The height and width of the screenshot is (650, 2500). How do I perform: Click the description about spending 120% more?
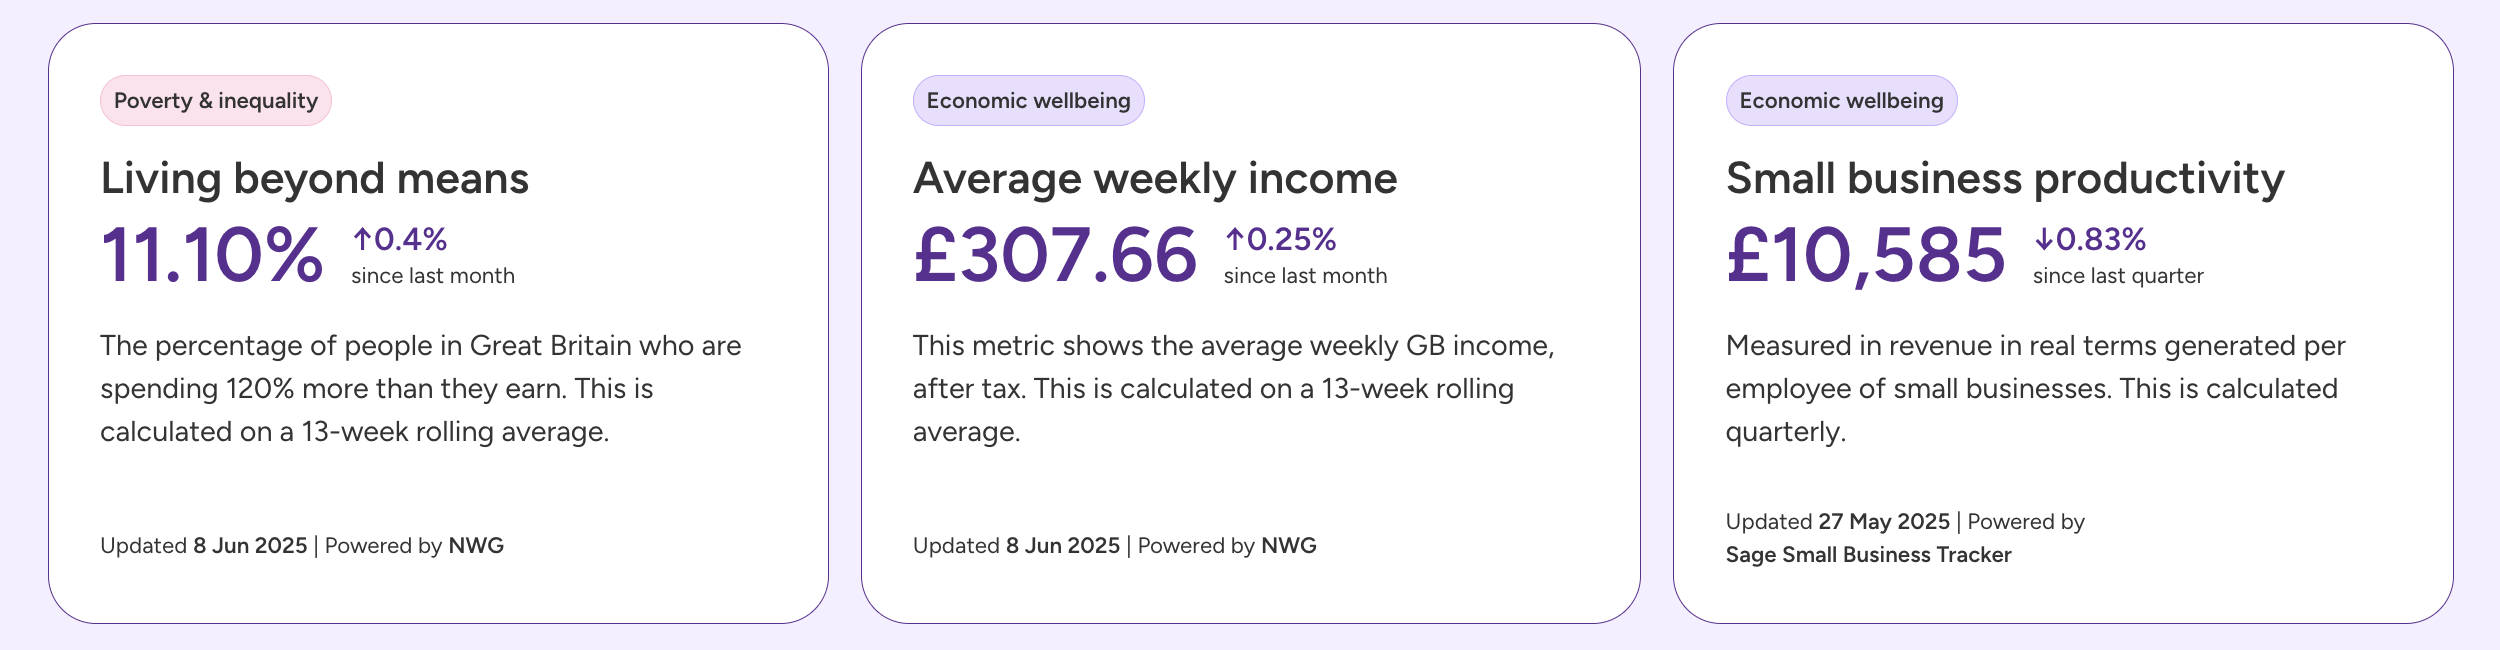coord(420,389)
